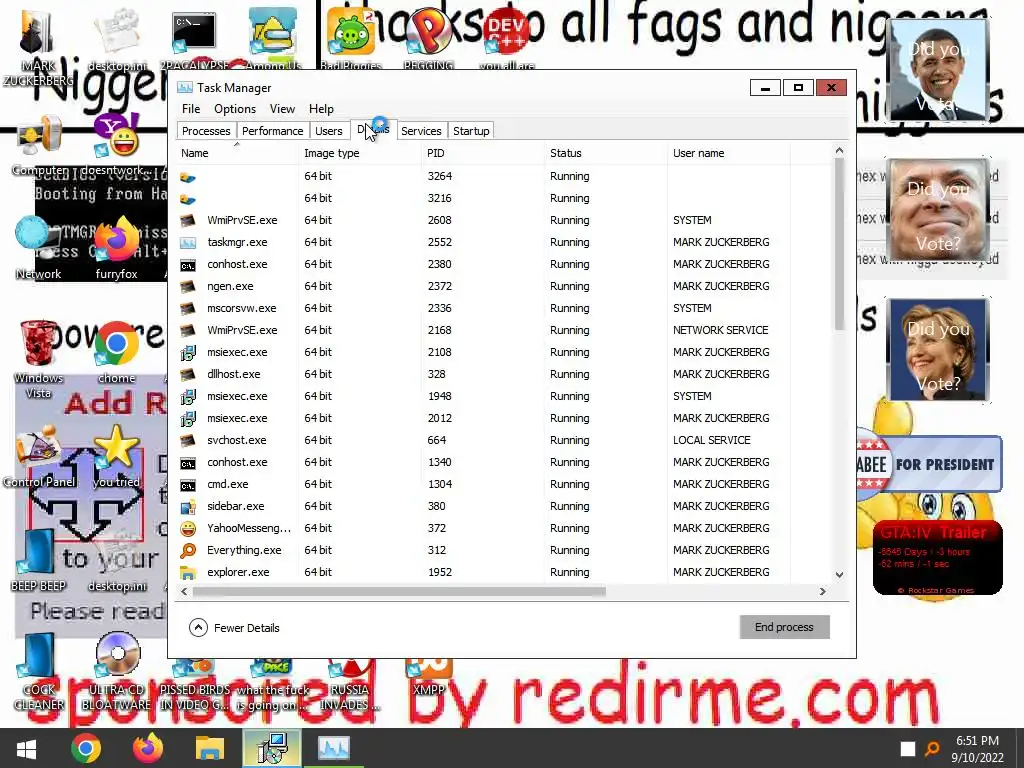Click the End process button
Screen dimensions: 1024x768
[784, 627]
